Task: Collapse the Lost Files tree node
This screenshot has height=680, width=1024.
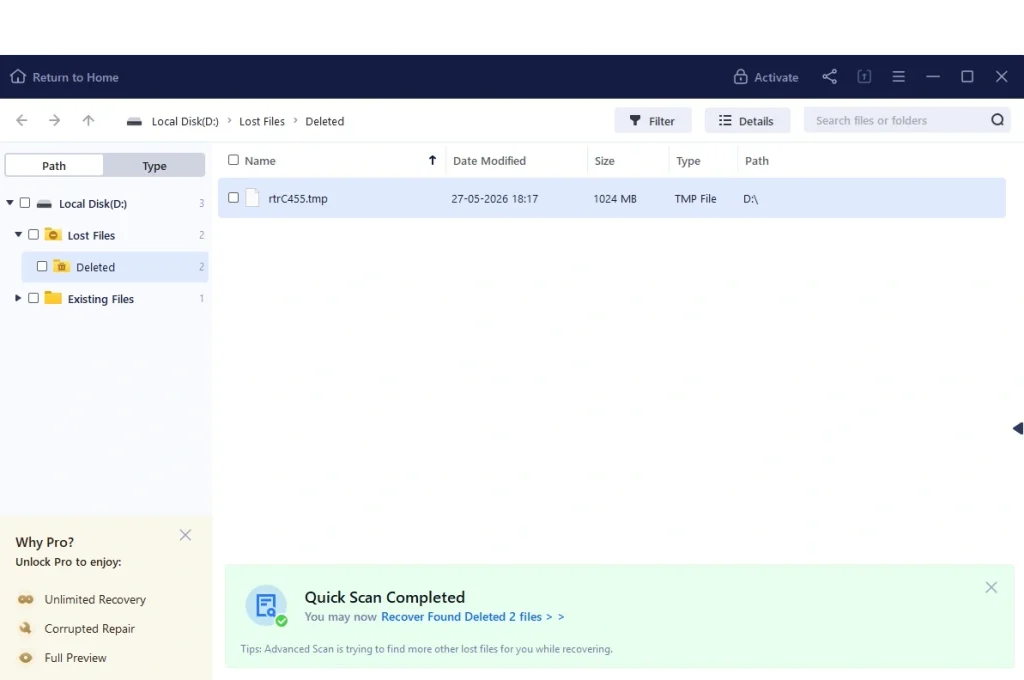Action: [18, 235]
